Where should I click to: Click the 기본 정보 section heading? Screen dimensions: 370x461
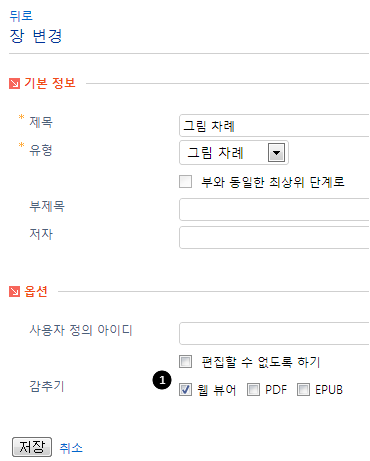click(50, 83)
